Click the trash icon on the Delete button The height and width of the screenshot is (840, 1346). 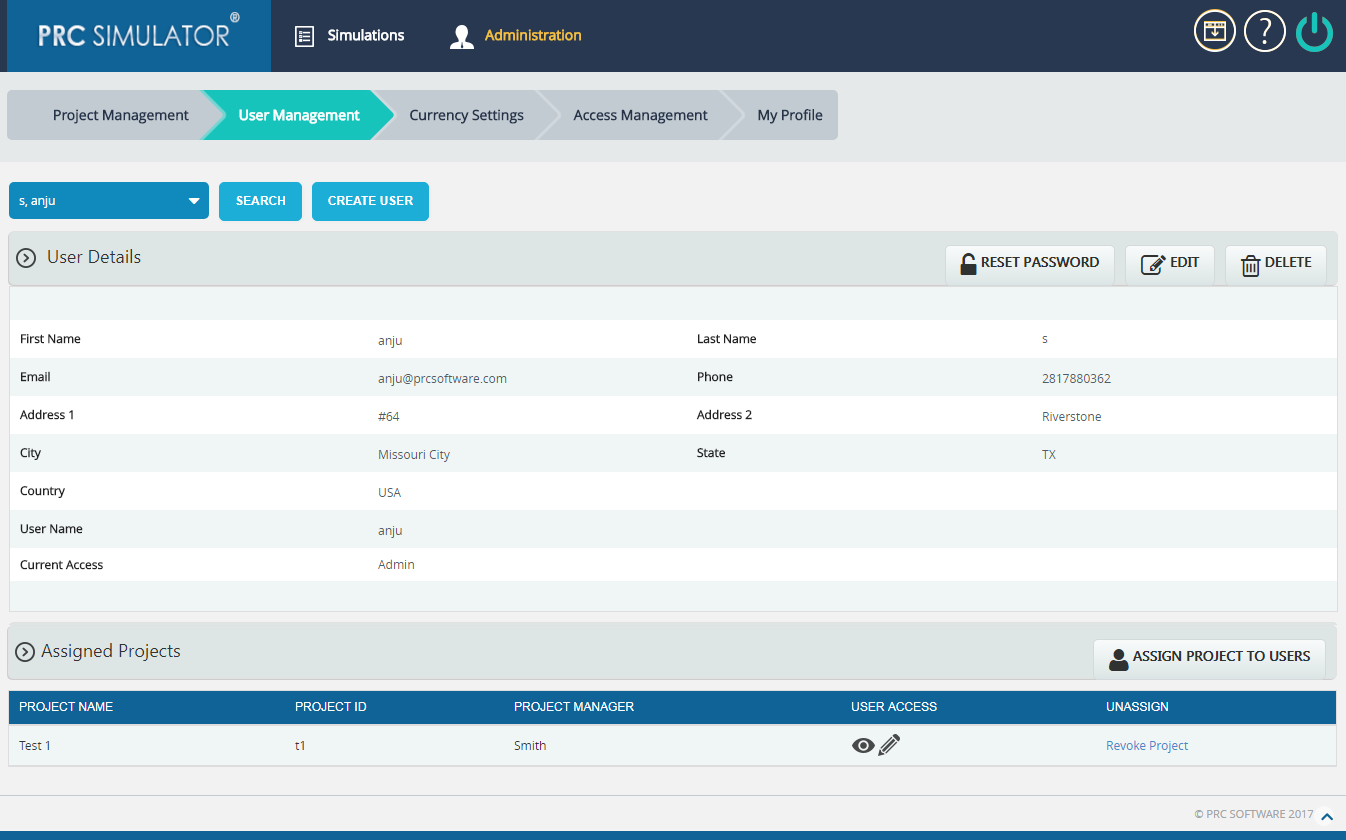pyautogui.click(x=1249, y=262)
